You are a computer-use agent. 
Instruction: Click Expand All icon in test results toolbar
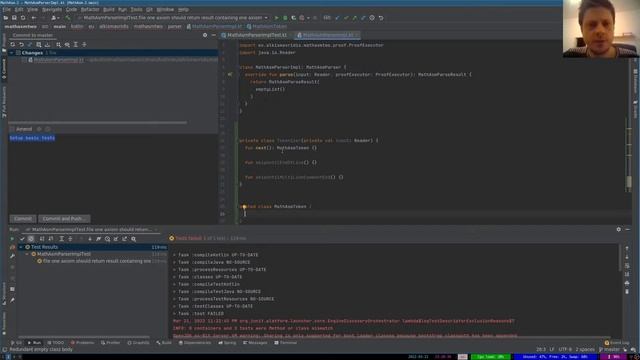(62, 239)
